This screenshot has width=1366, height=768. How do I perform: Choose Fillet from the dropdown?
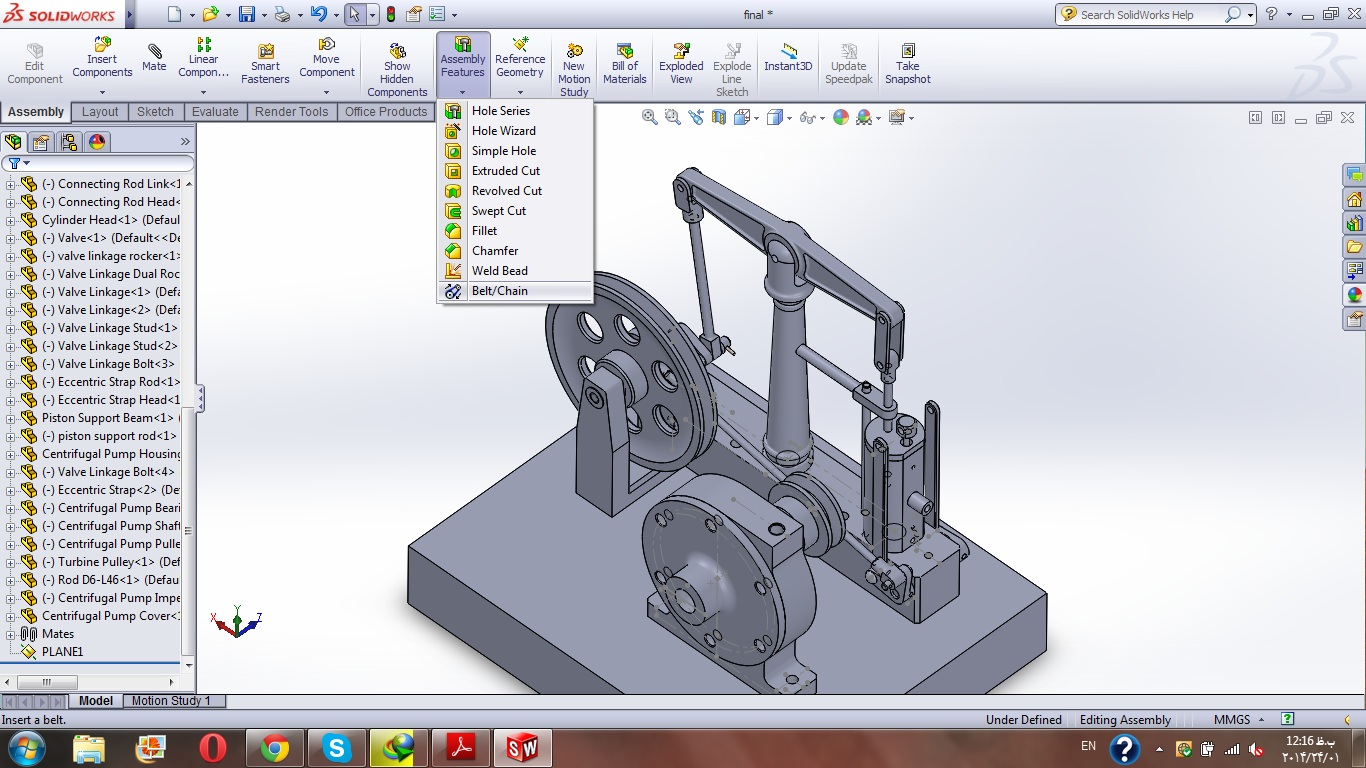pyautogui.click(x=515, y=231)
